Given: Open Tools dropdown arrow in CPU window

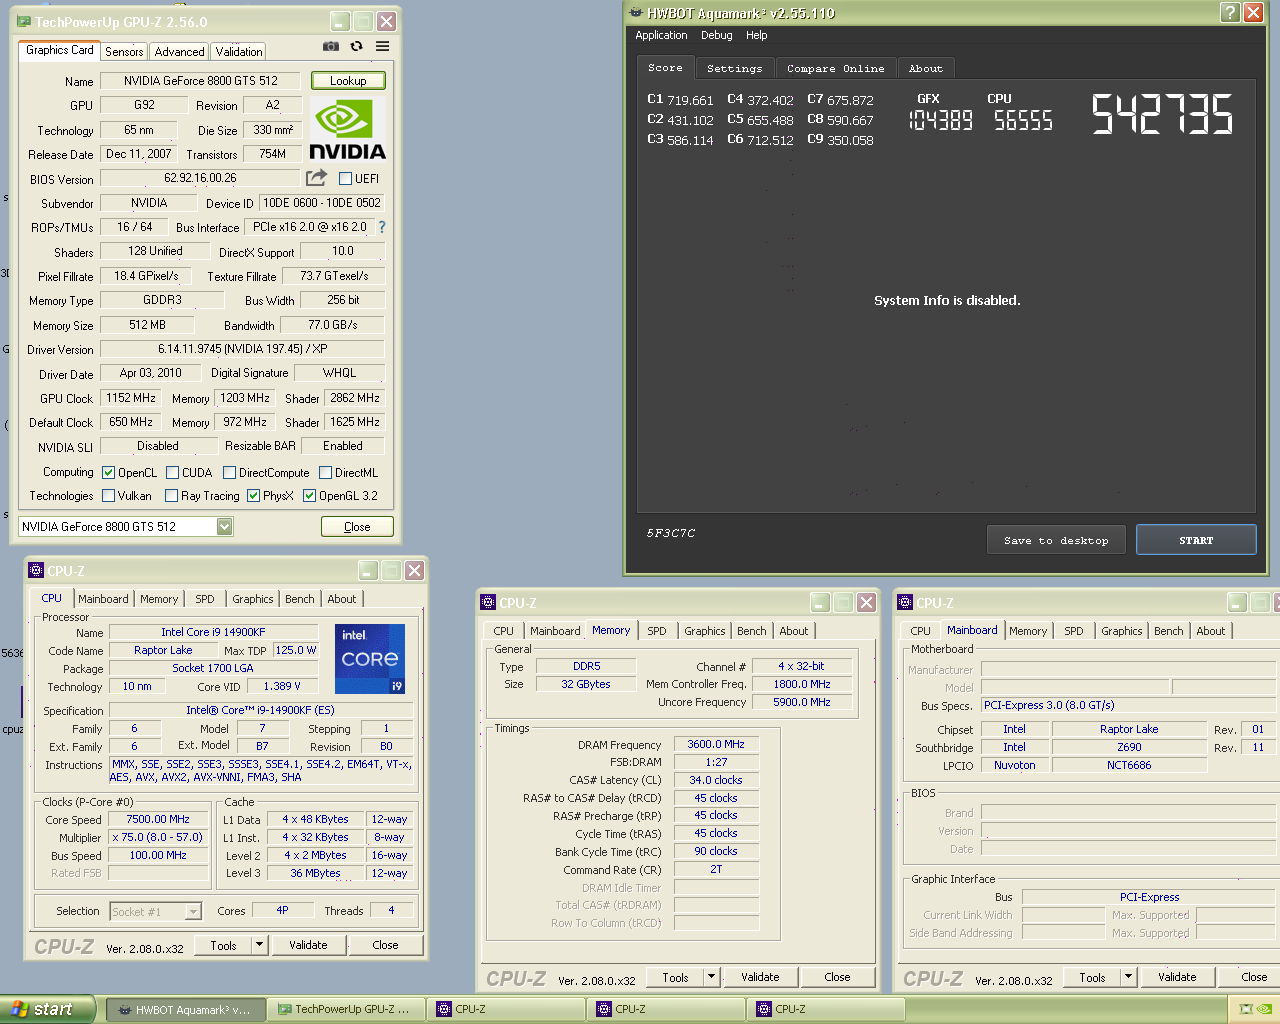Looking at the screenshot, I should 260,945.
